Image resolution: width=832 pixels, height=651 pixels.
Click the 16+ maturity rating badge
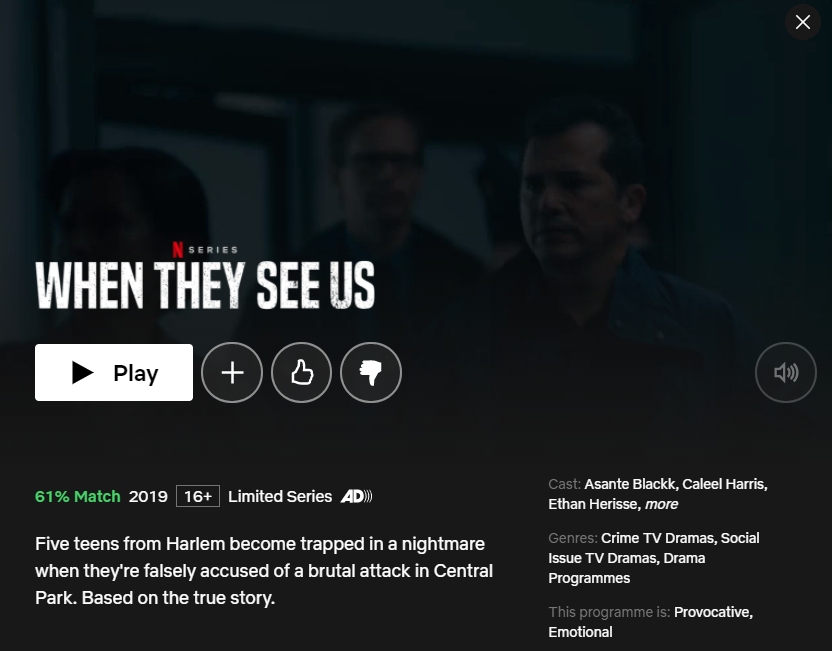198,496
